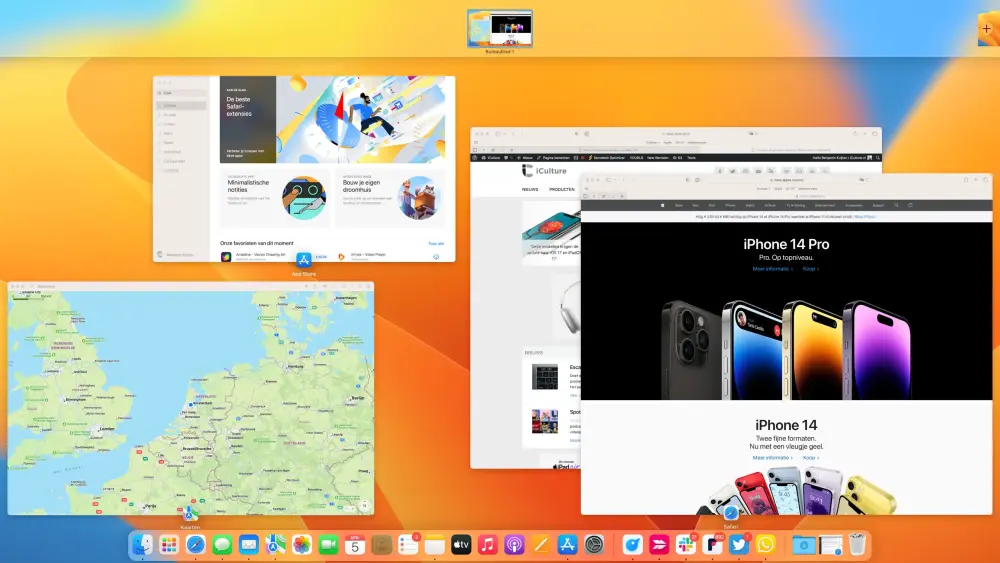The height and width of the screenshot is (563, 1000).
Task: Open Mail app in the dock
Action: click(x=249, y=545)
